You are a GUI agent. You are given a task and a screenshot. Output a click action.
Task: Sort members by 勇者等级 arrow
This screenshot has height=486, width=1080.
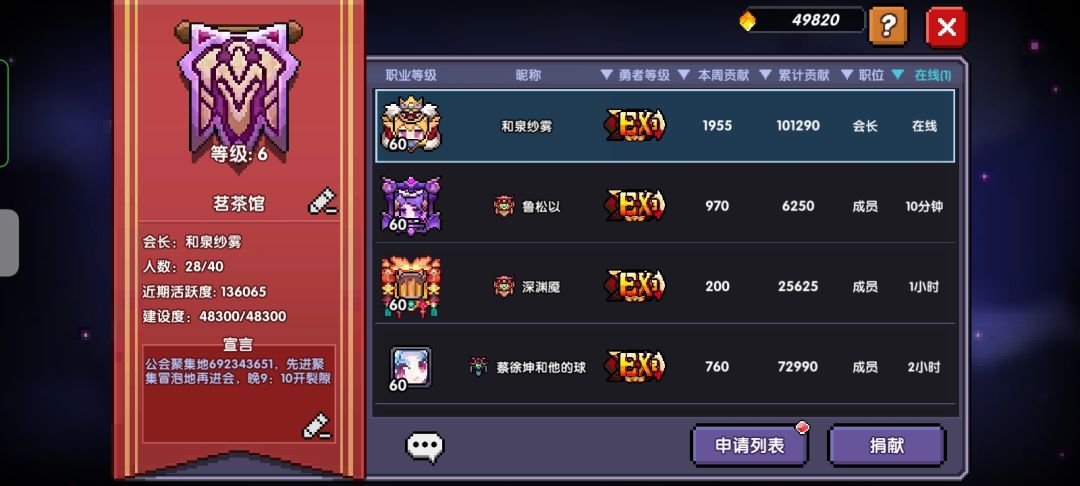click(606, 74)
